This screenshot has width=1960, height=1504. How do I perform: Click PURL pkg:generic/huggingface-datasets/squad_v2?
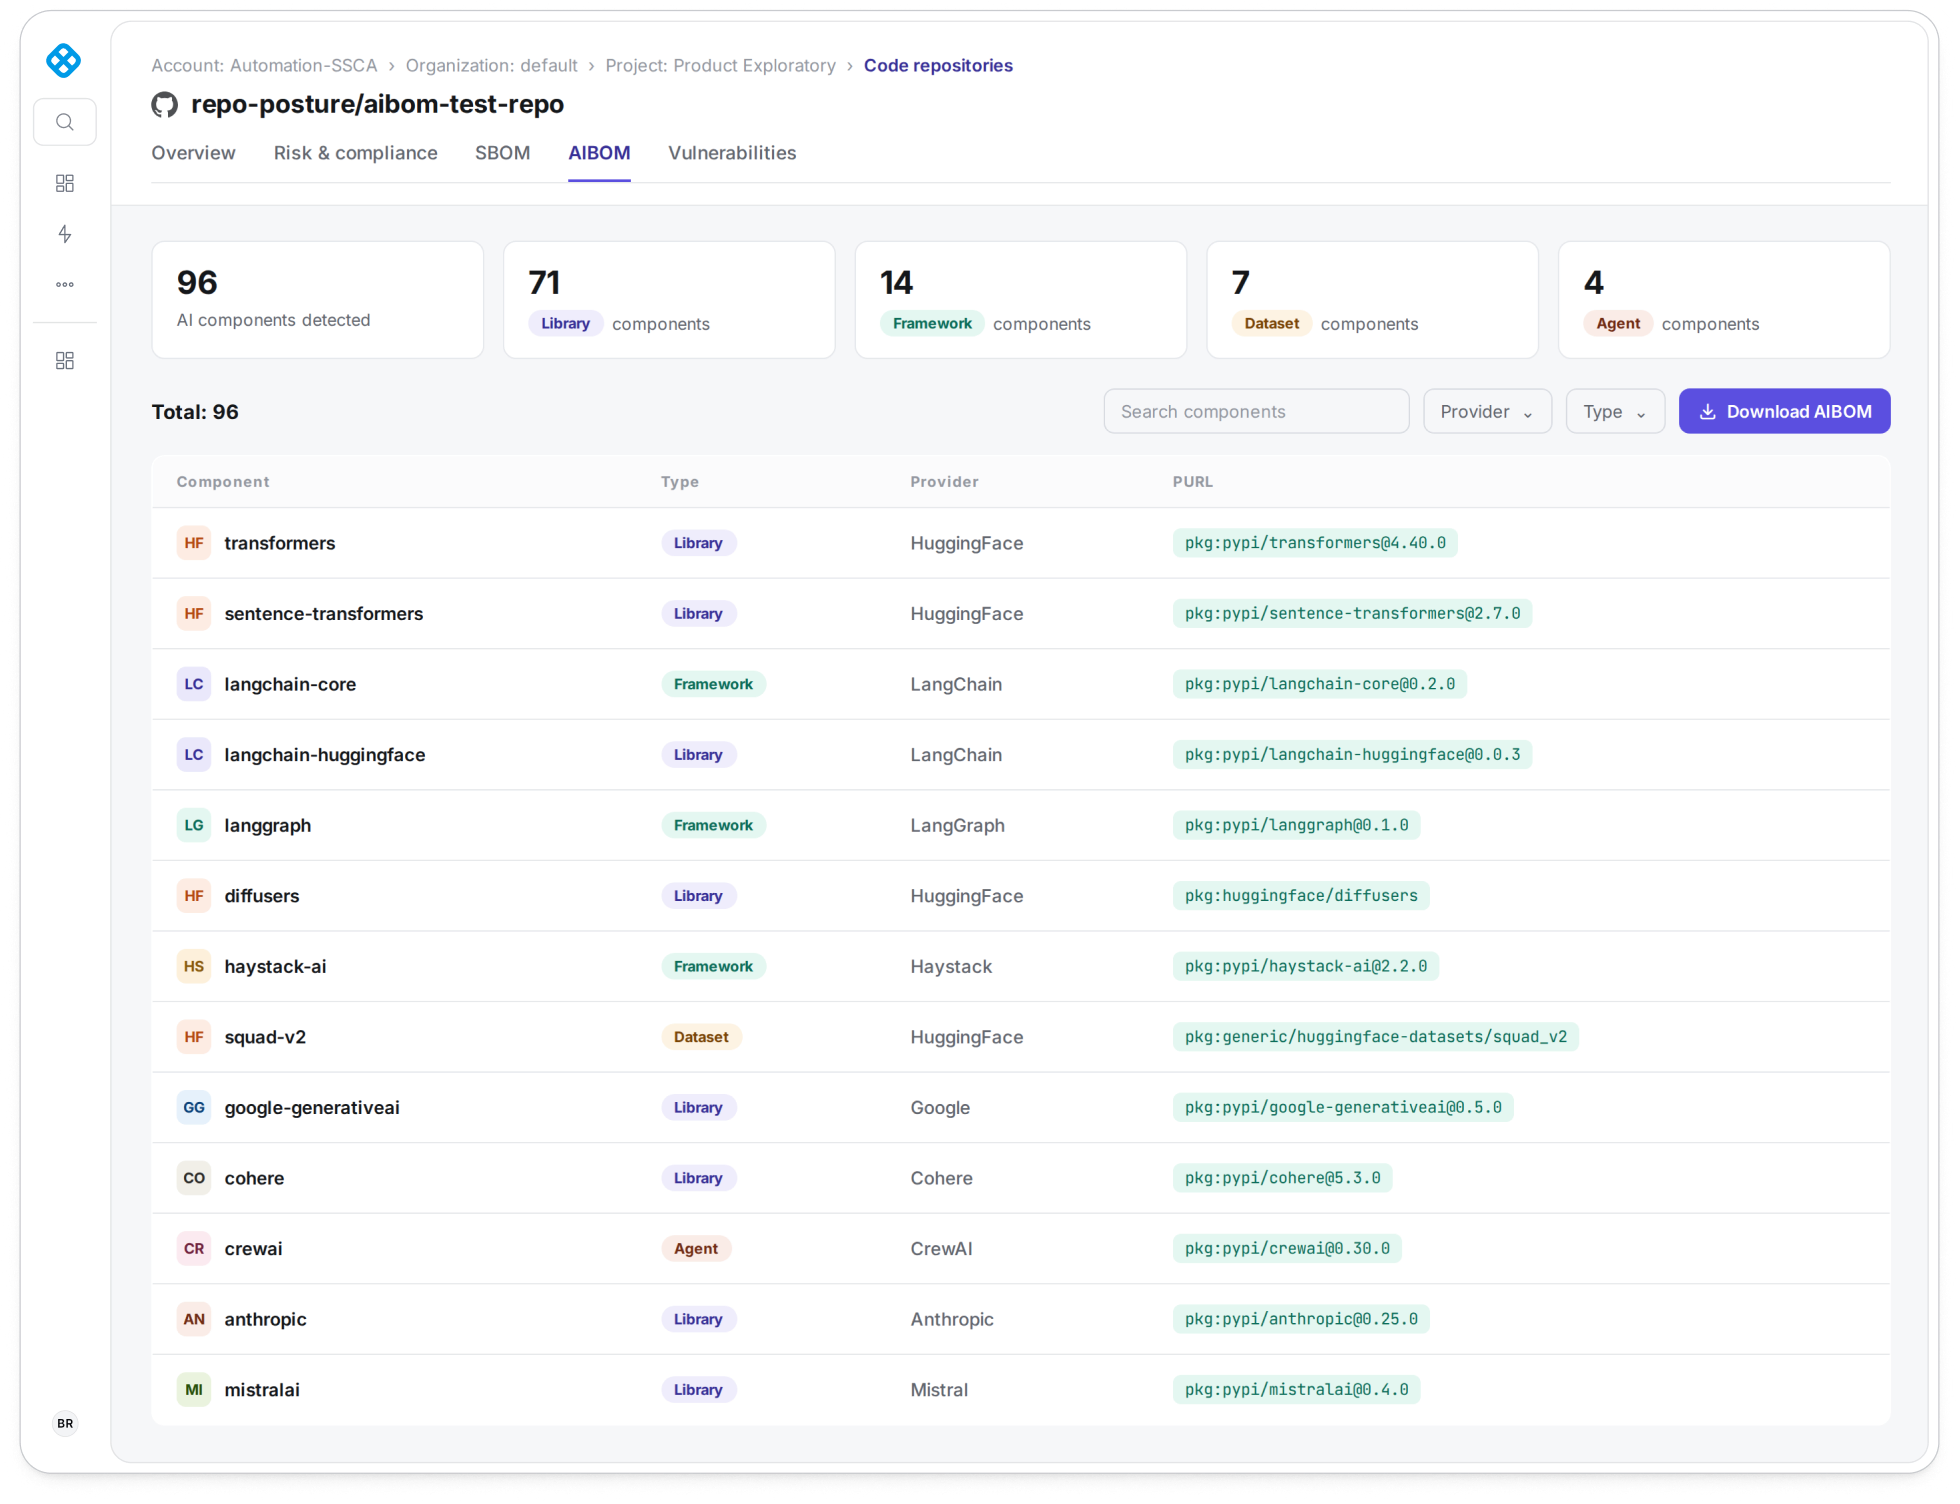click(1376, 1037)
